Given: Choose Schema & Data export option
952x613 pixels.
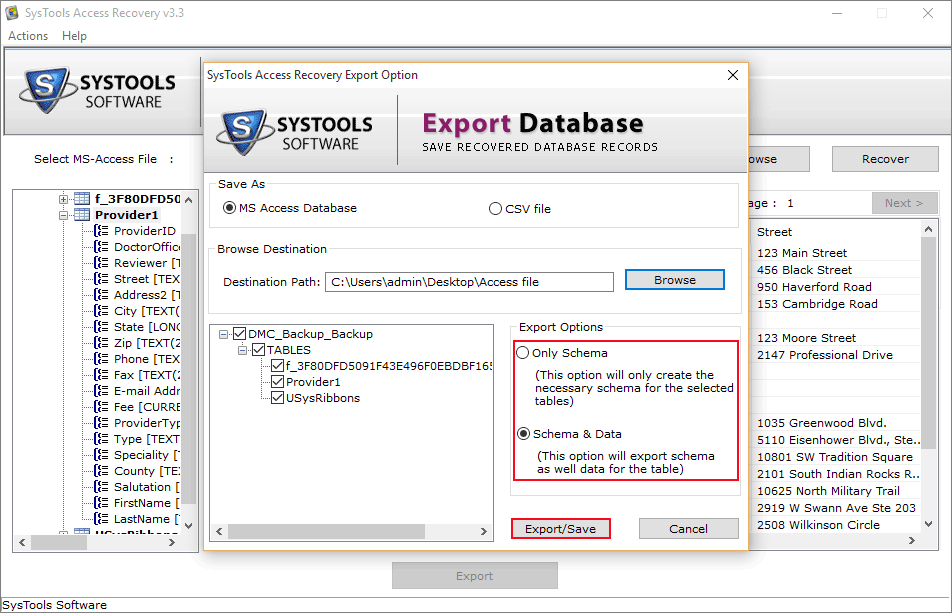Looking at the screenshot, I should (523, 434).
